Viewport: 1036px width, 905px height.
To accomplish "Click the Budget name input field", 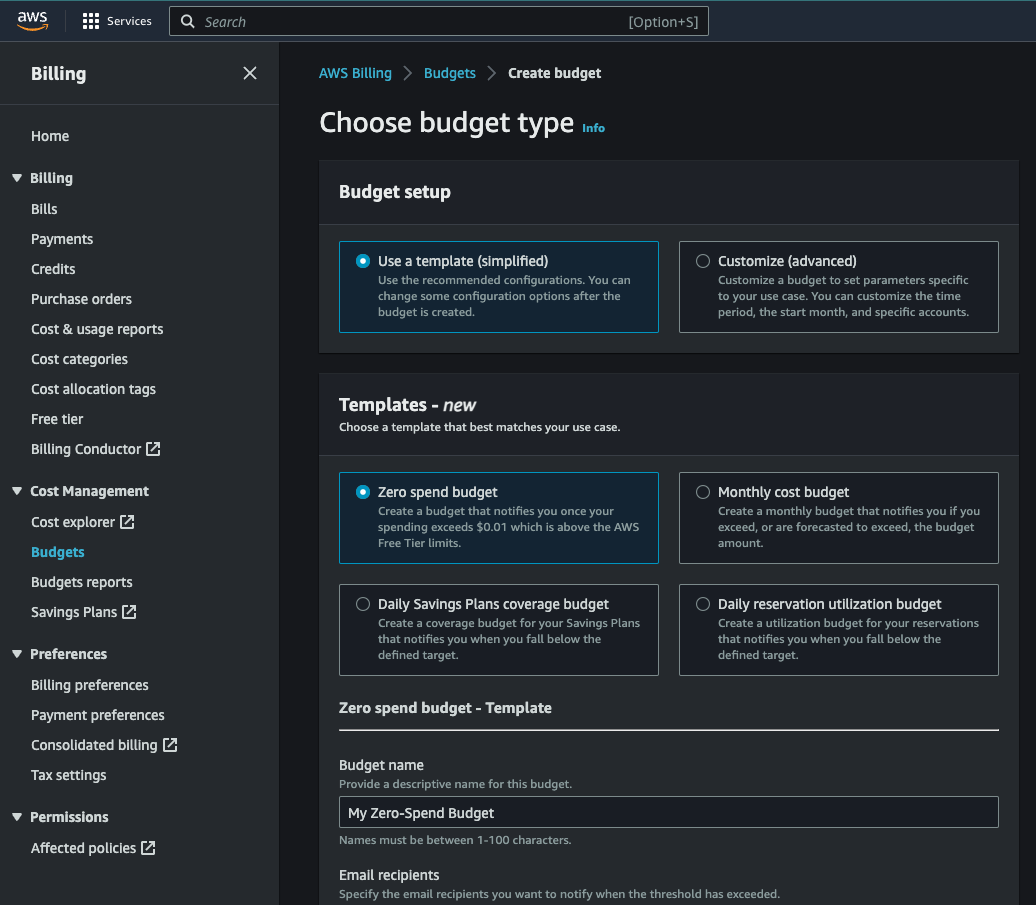I will point(669,813).
